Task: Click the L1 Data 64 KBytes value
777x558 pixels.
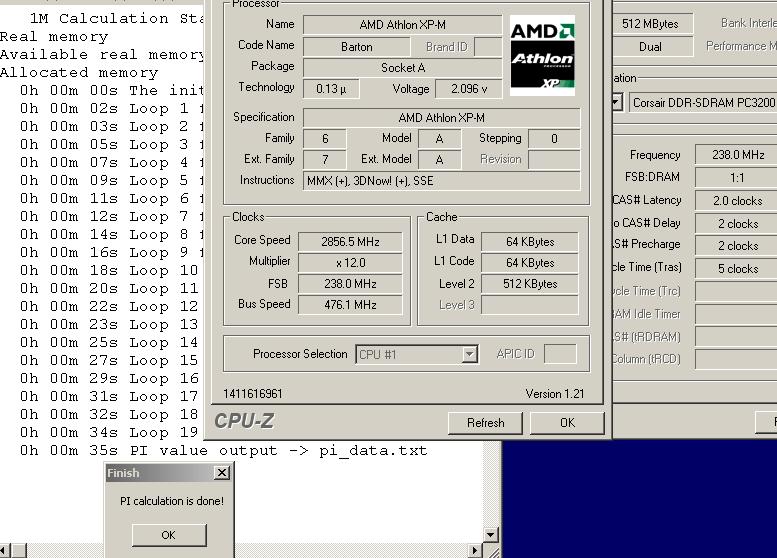Action: [530, 242]
